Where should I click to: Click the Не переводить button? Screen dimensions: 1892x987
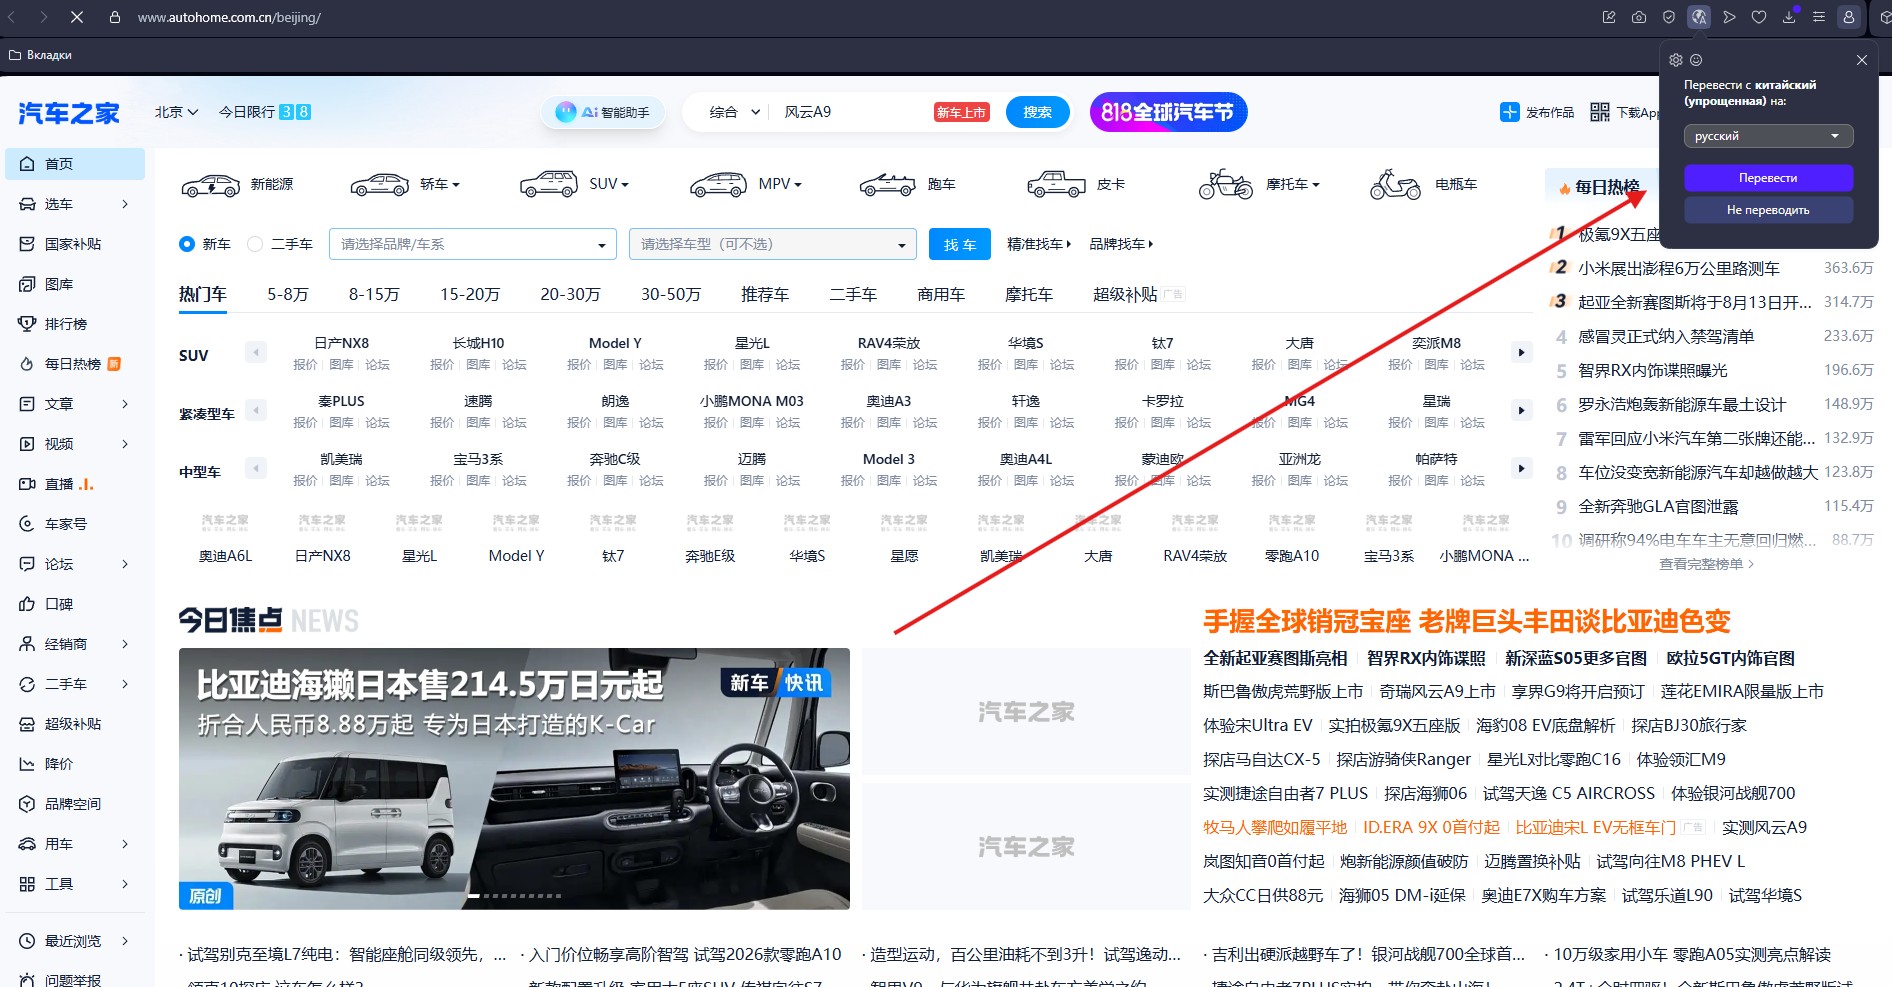(1768, 210)
